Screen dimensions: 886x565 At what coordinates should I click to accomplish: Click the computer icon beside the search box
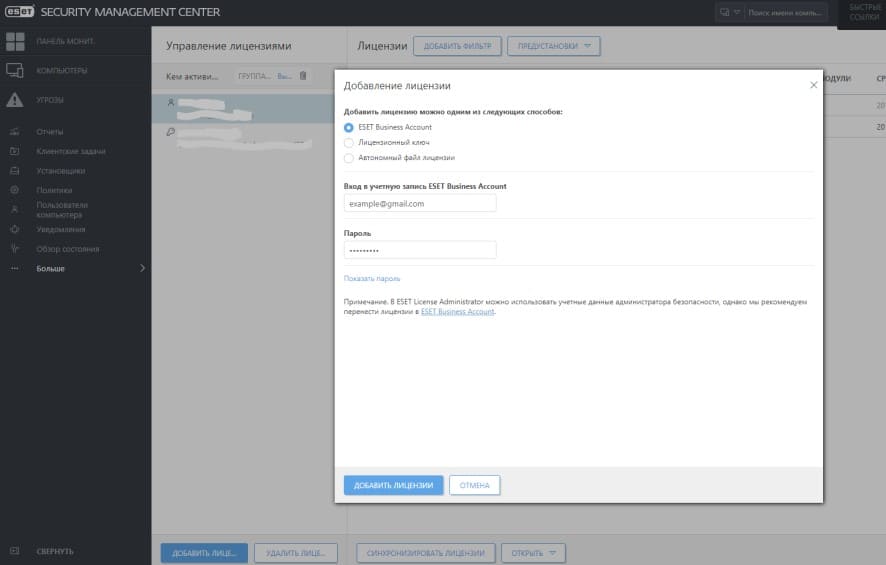tap(724, 12)
